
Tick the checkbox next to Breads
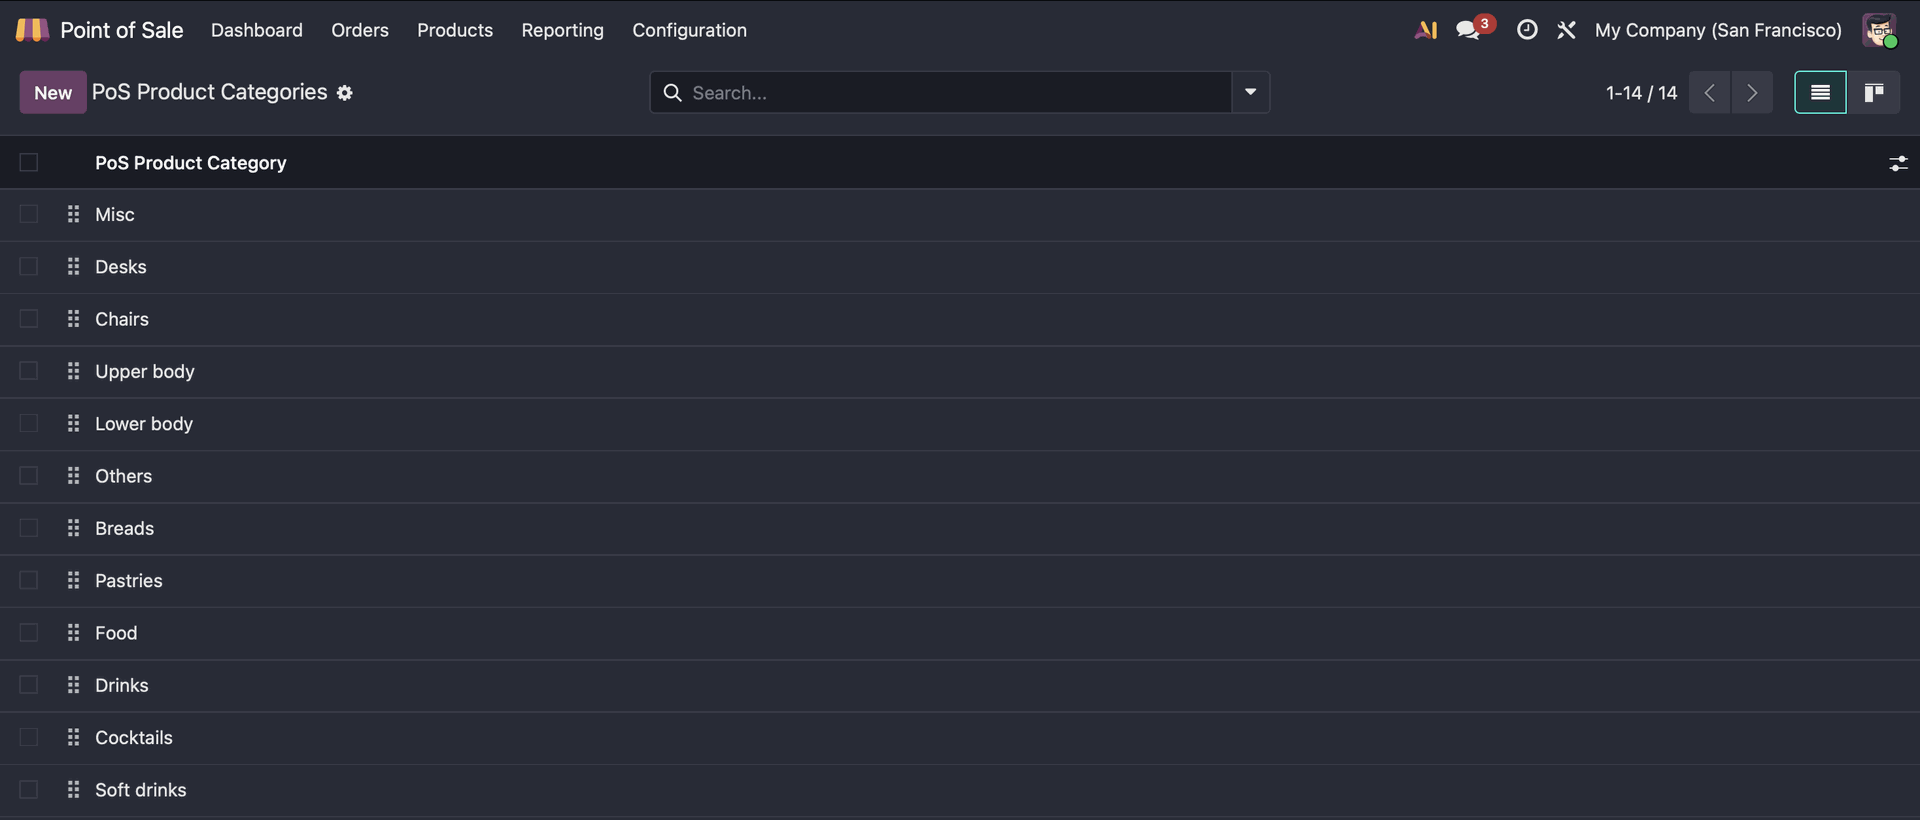[29, 528]
